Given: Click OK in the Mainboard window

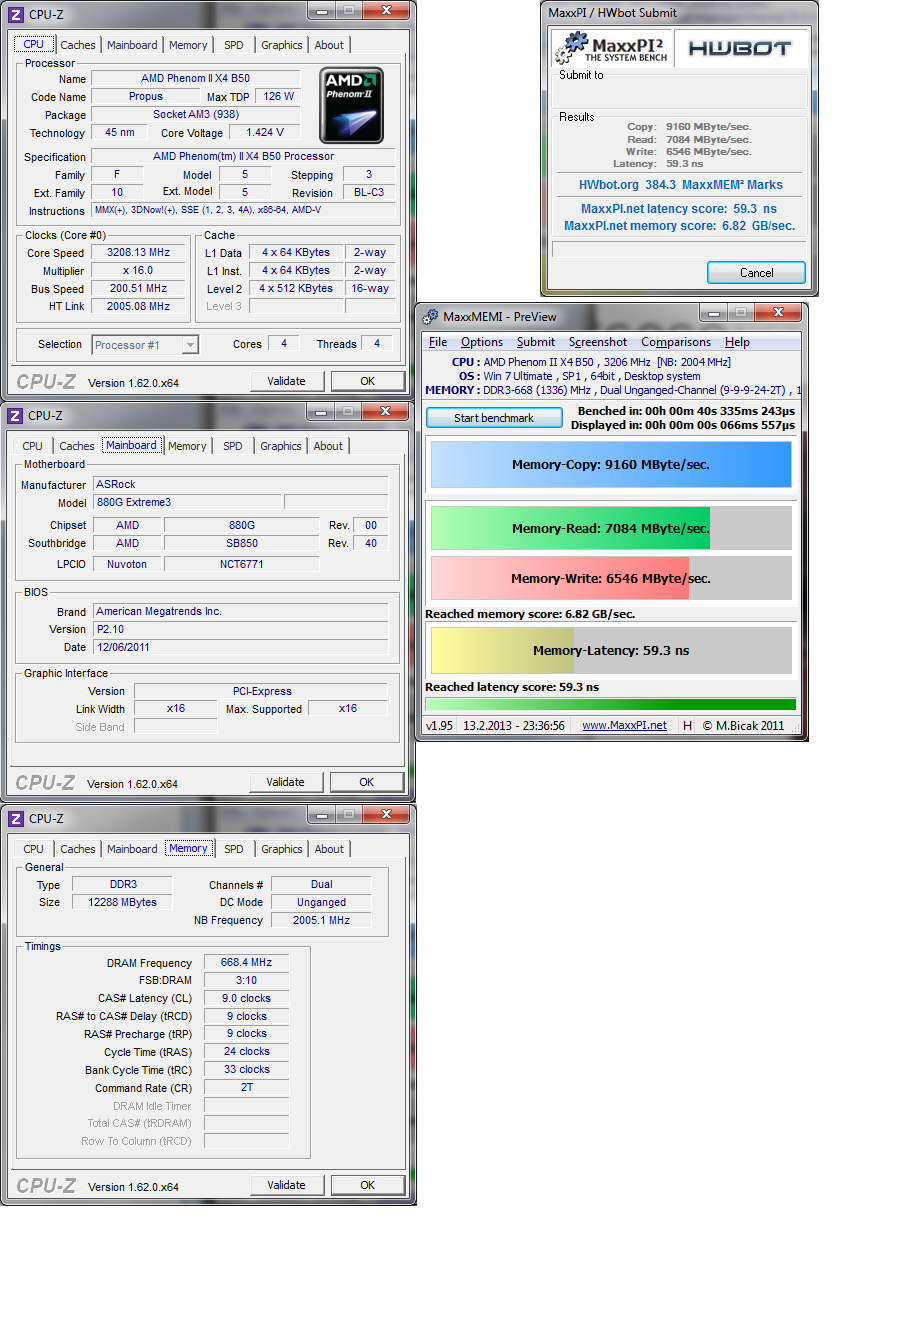Looking at the screenshot, I should 367,782.
